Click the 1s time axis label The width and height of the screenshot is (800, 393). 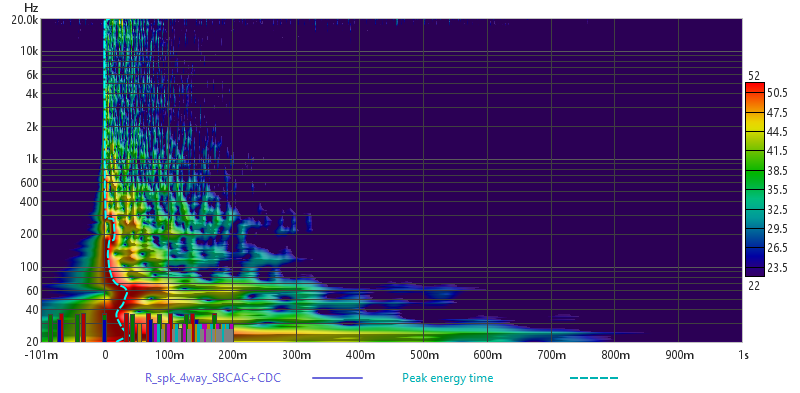(743, 354)
